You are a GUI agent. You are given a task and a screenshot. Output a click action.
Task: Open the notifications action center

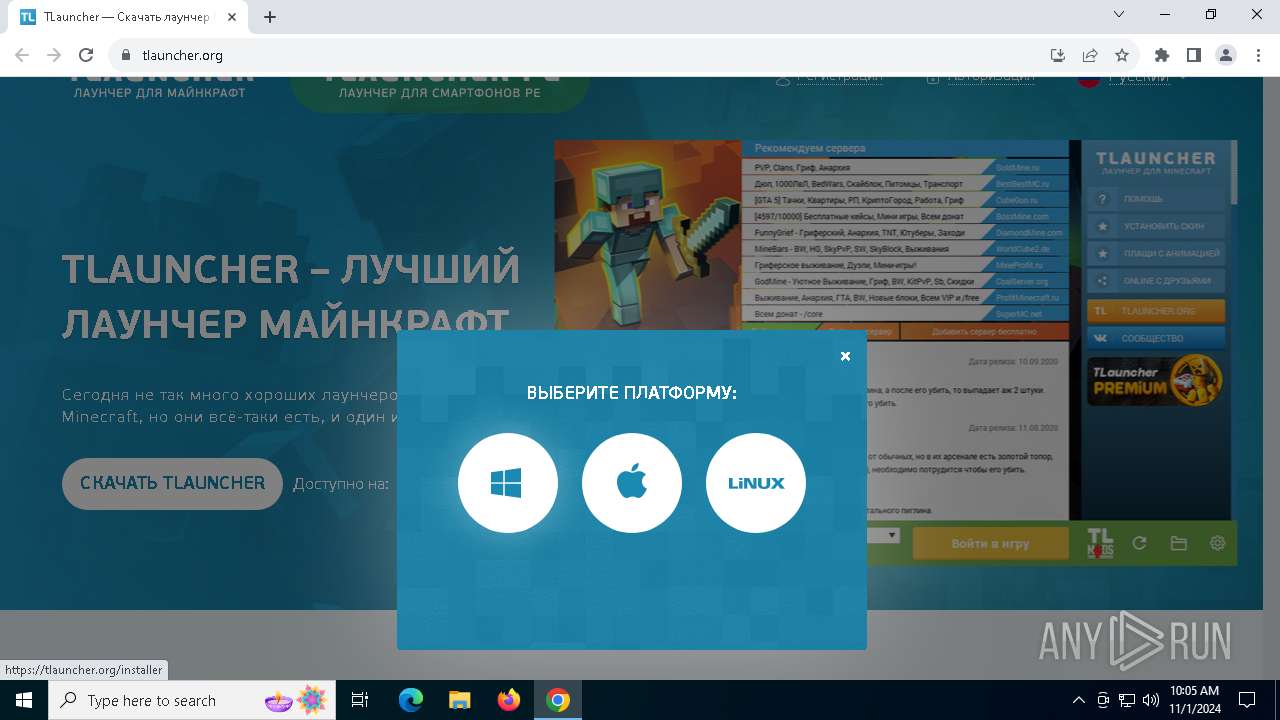point(1247,700)
